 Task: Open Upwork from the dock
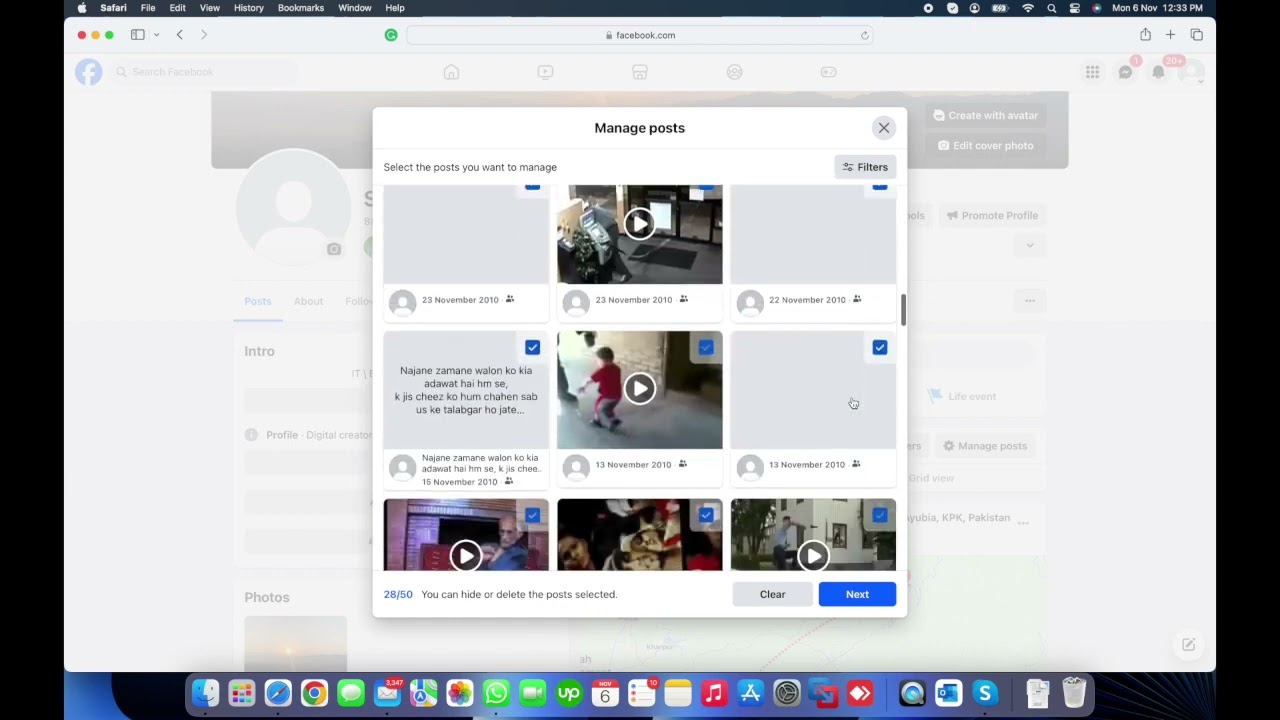pyautogui.click(x=569, y=693)
